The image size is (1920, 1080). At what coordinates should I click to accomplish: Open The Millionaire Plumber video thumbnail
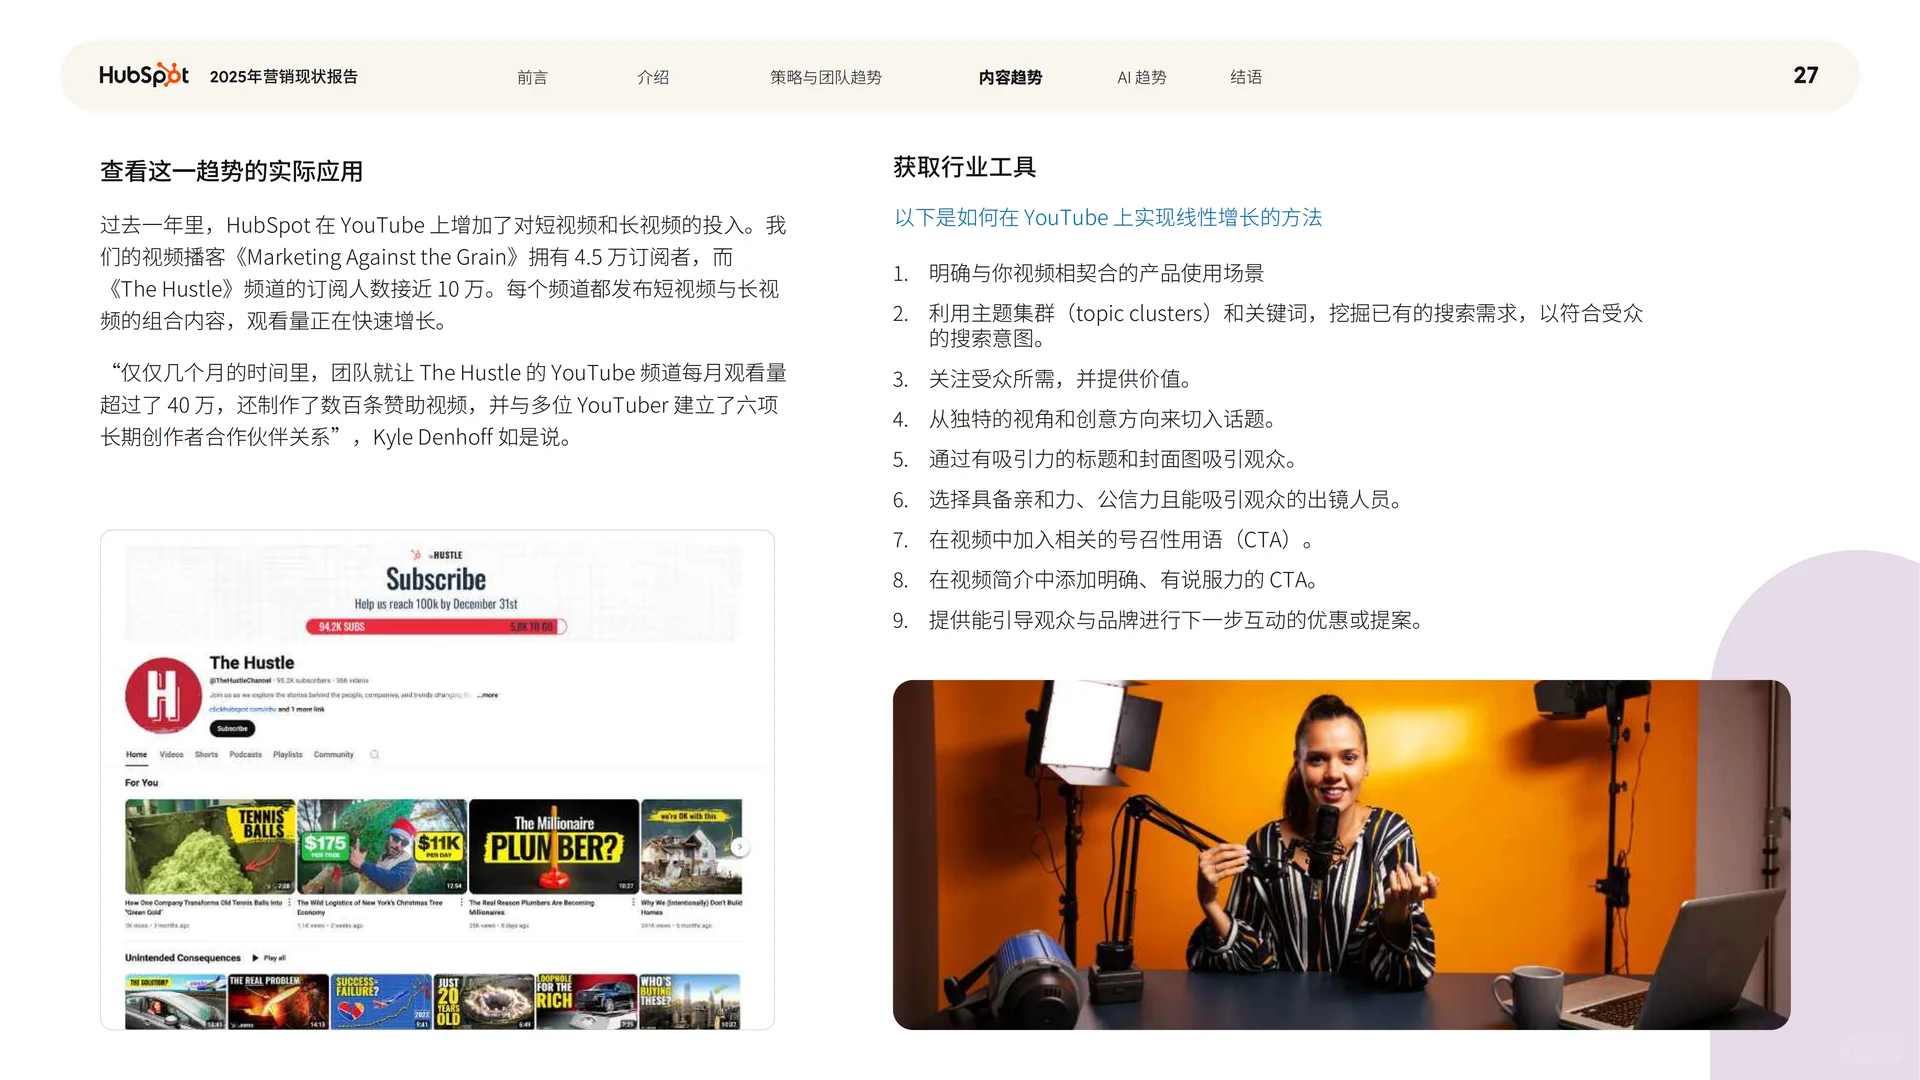tap(552, 845)
